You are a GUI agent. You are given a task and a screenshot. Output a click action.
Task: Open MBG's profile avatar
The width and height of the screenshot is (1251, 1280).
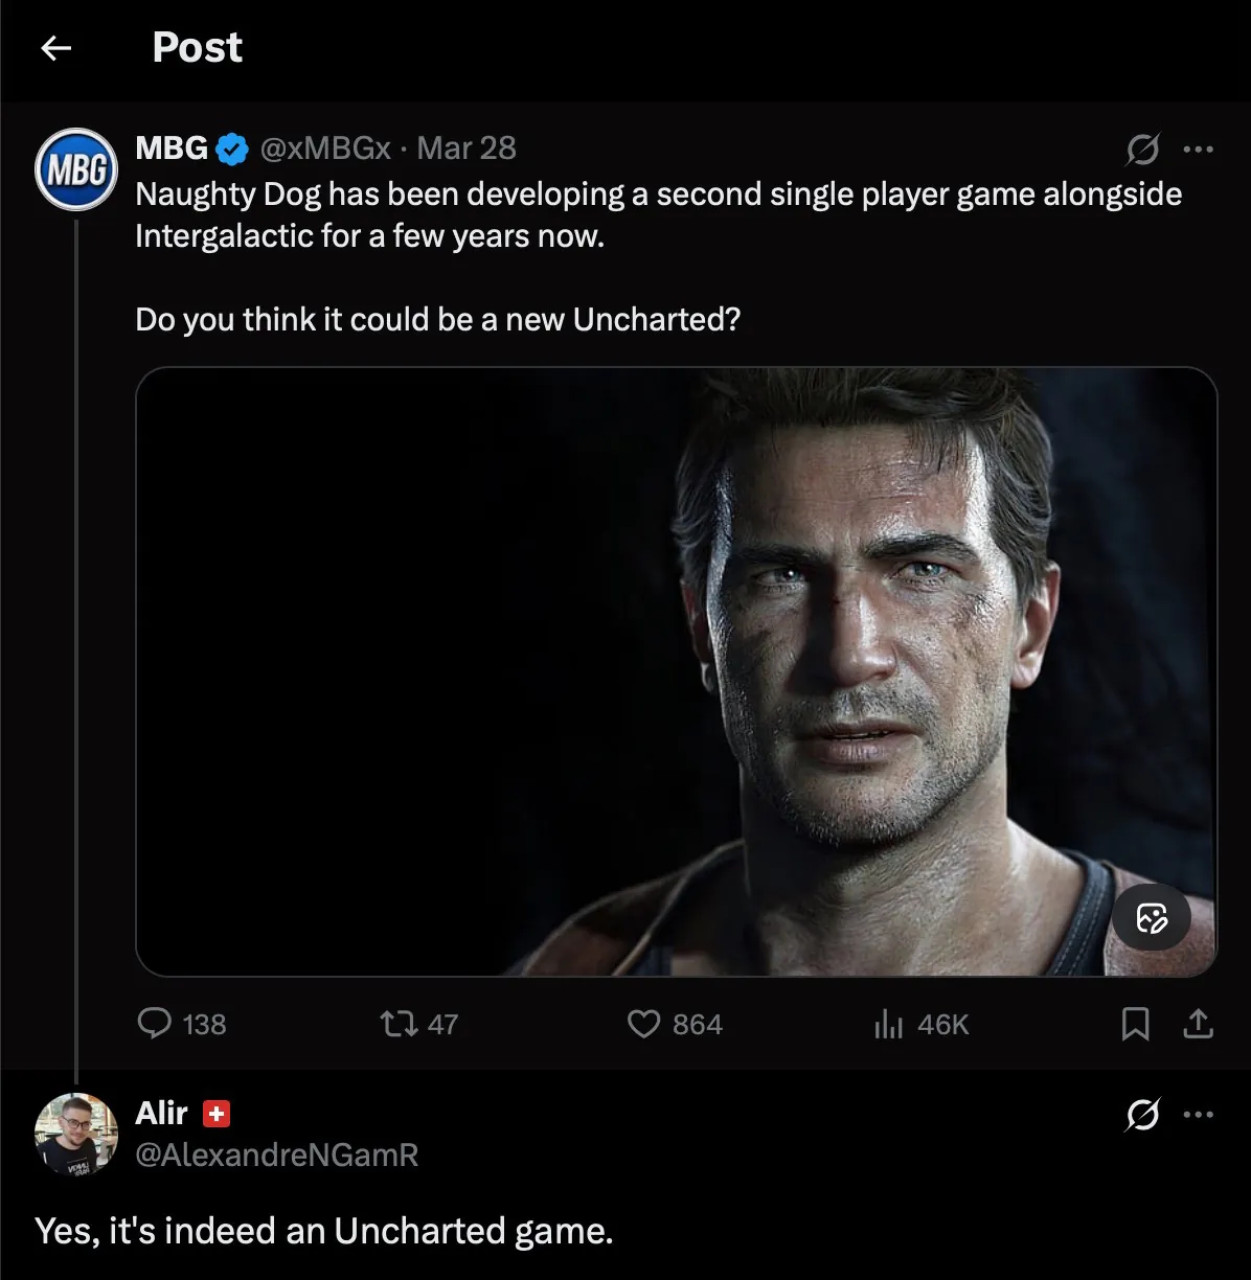pyautogui.click(x=76, y=169)
